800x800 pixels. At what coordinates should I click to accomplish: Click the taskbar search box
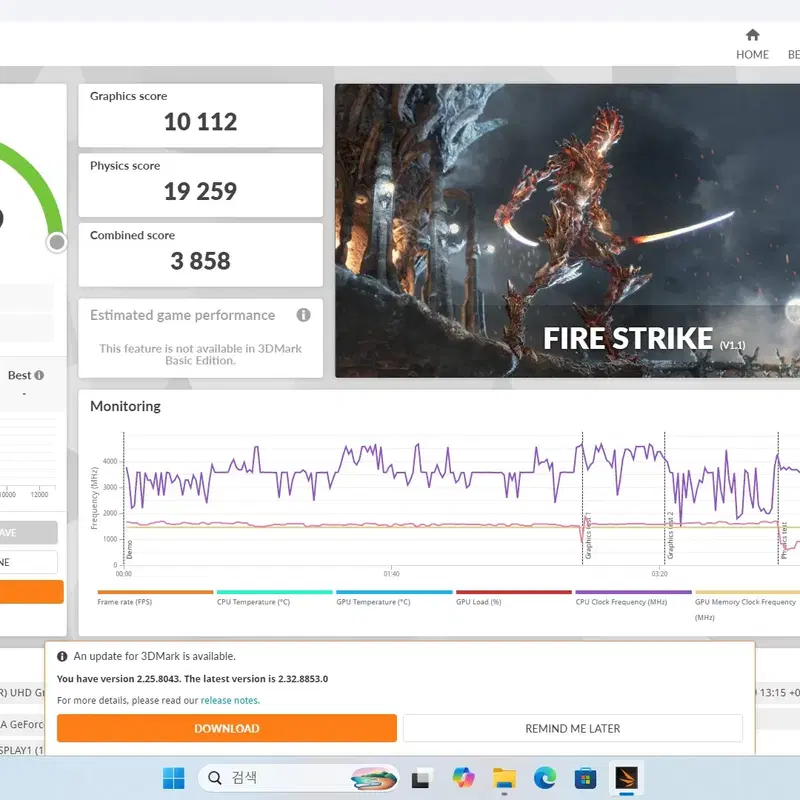point(298,778)
